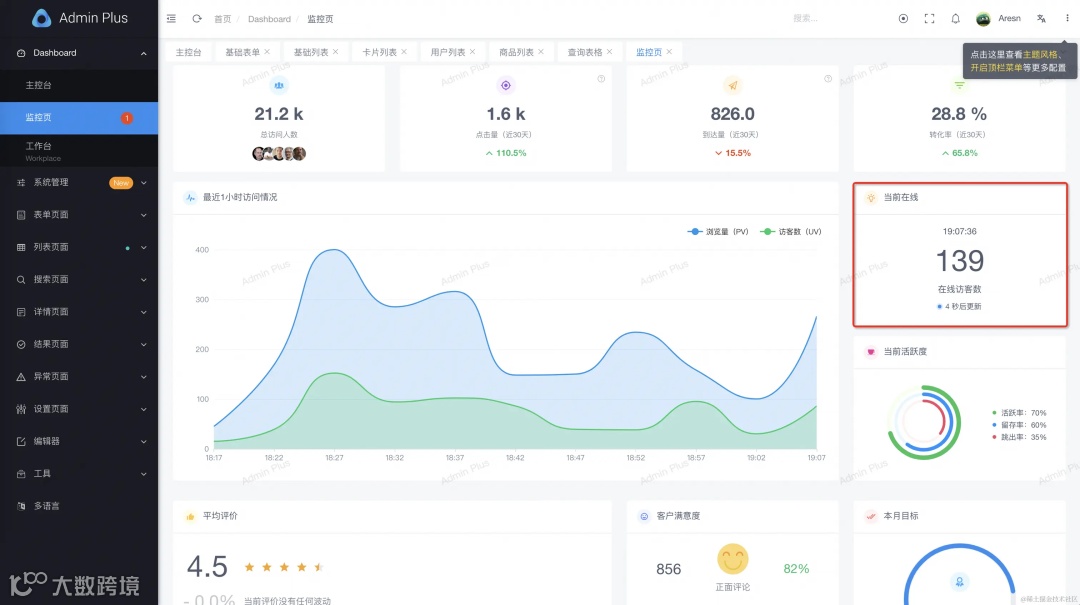Expand the 编辑器 menu
Viewport: 1080px width, 605px height.
point(79,442)
